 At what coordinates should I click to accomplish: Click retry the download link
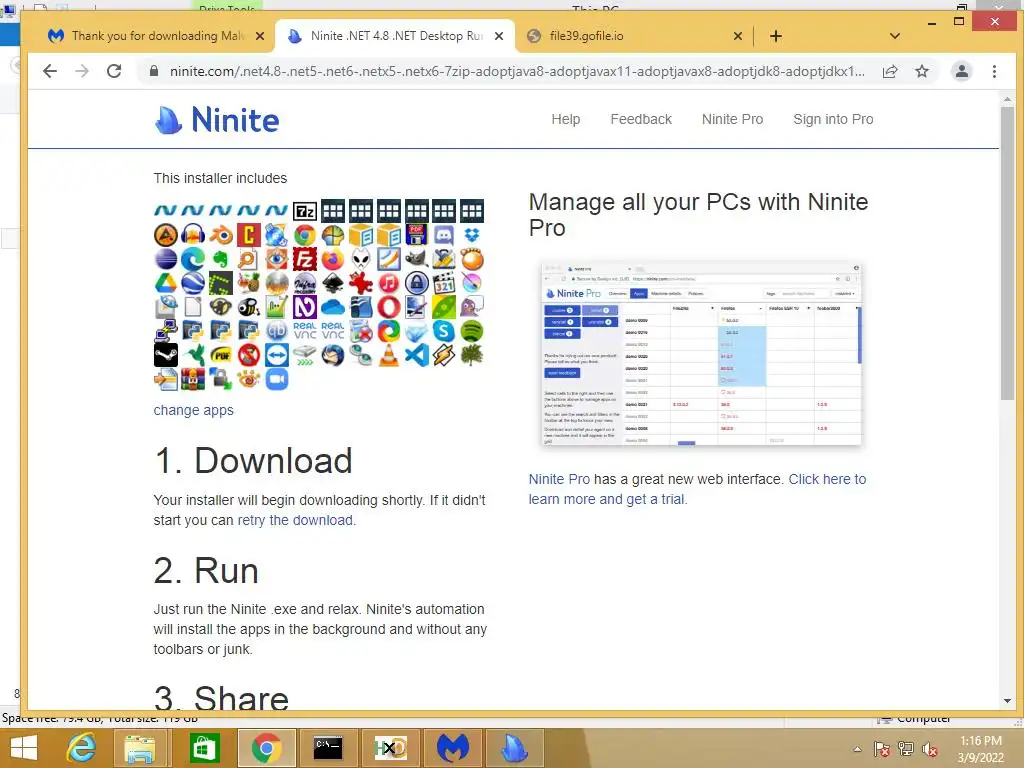295,520
